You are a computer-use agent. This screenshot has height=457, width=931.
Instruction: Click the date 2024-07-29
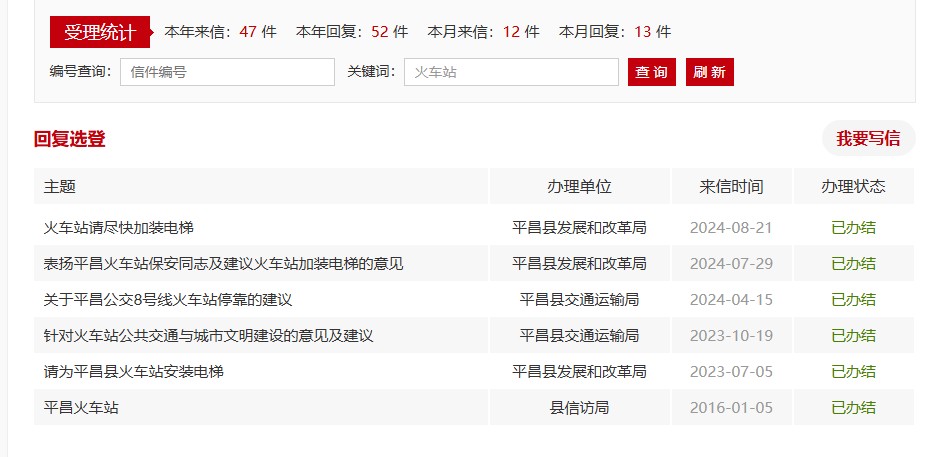click(732, 264)
